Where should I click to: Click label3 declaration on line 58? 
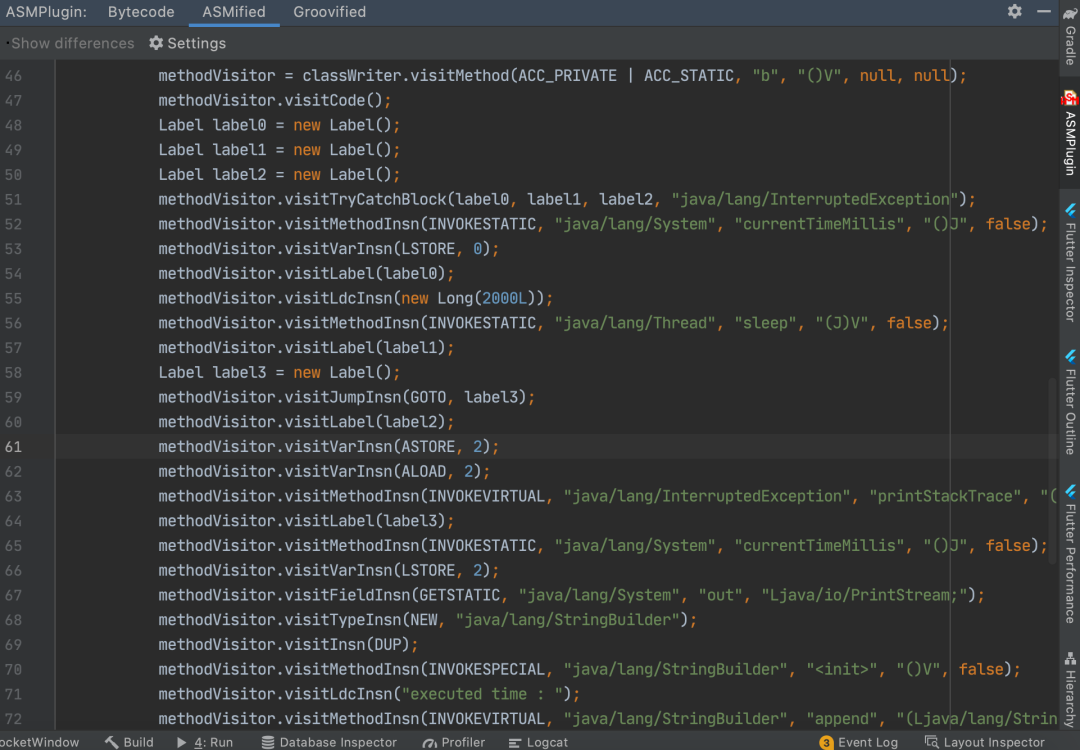click(x=239, y=372)
